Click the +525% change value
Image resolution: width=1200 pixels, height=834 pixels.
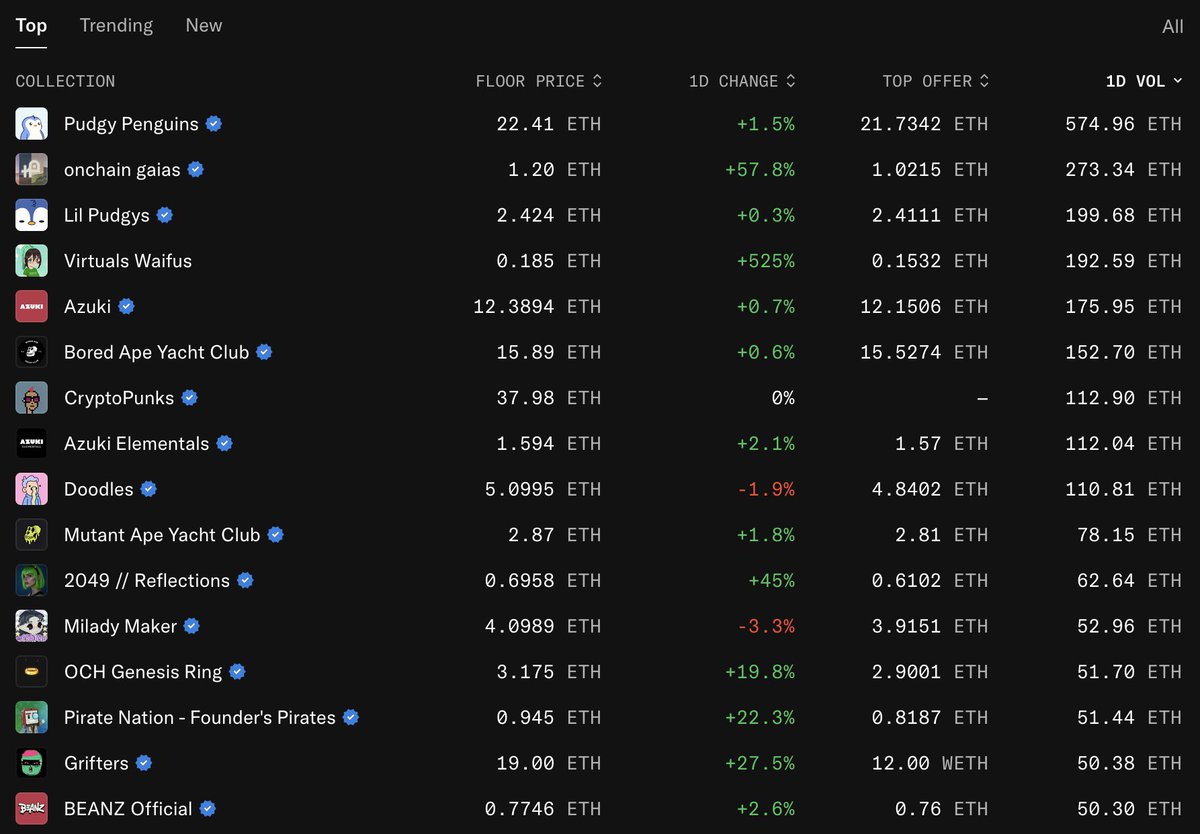pos(766,261)
